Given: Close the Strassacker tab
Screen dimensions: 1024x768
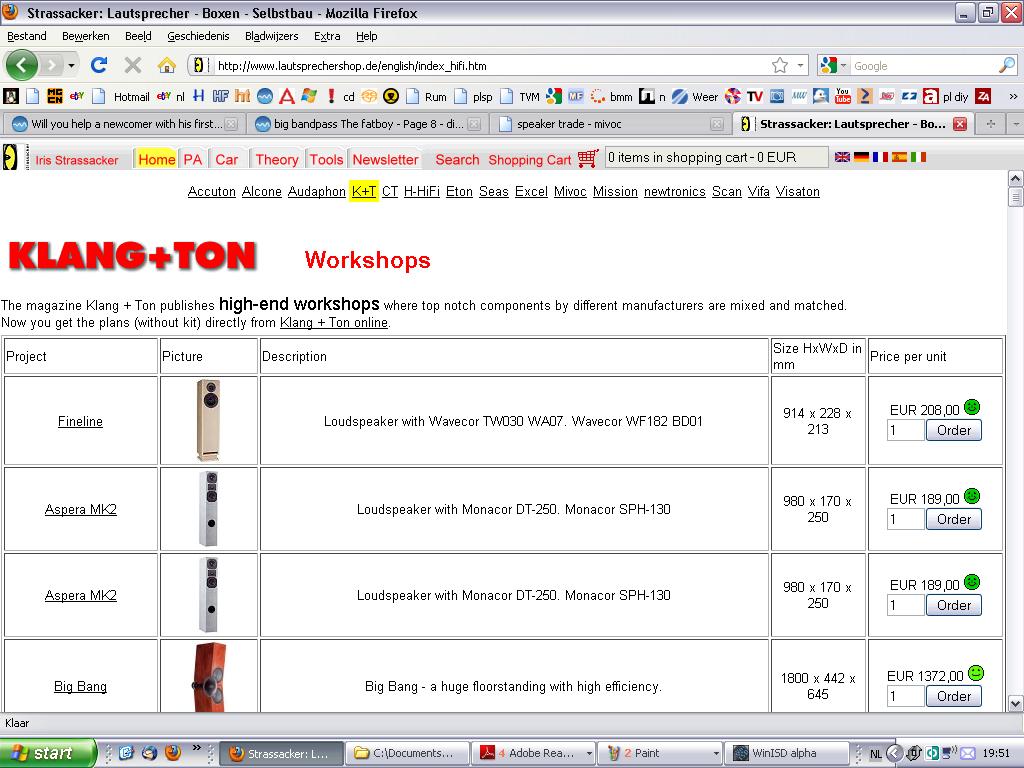Looking at the screenshot, I should click(x=959, y=123).
